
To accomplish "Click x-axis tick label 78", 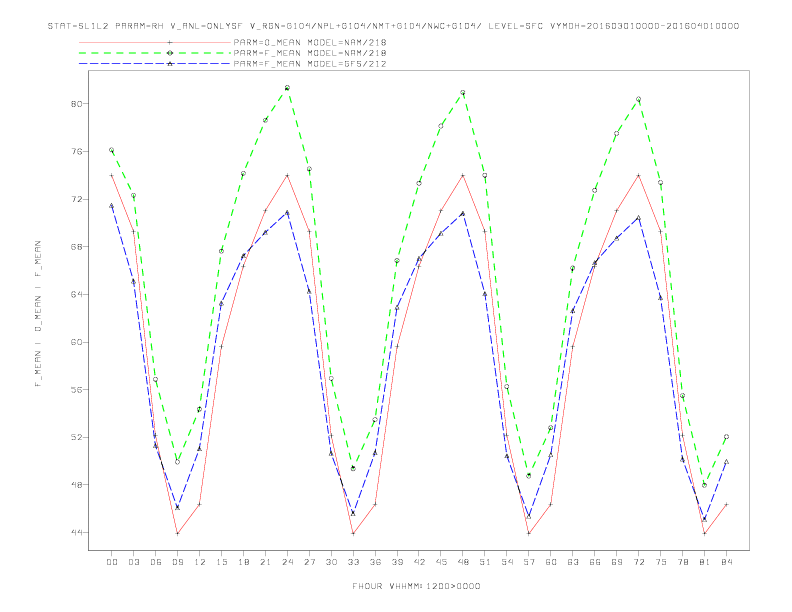I will click(x=682, y=562).
